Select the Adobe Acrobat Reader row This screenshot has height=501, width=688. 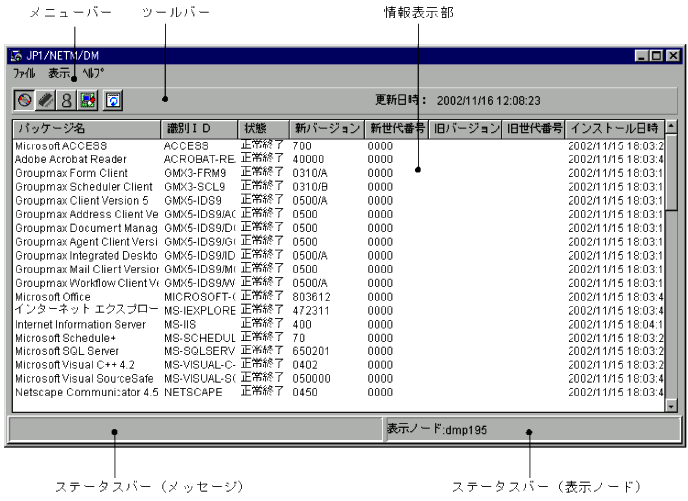[x=338, y=159]
